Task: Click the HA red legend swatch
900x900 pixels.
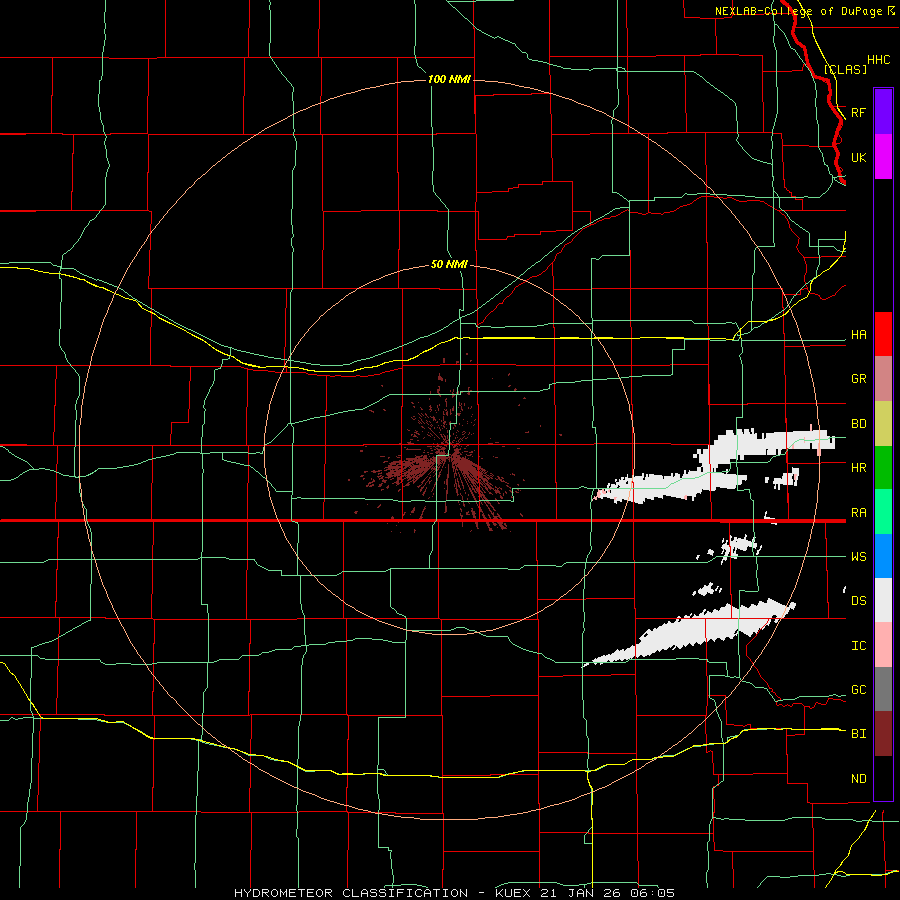Action: (x=883, y=334)
